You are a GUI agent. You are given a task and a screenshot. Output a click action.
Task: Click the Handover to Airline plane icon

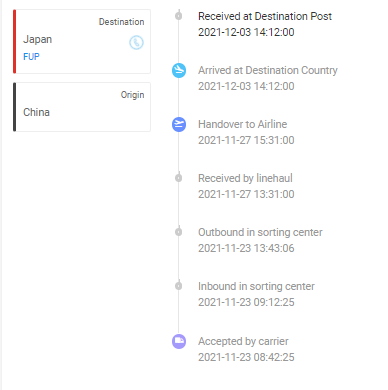tap(179, 124)
